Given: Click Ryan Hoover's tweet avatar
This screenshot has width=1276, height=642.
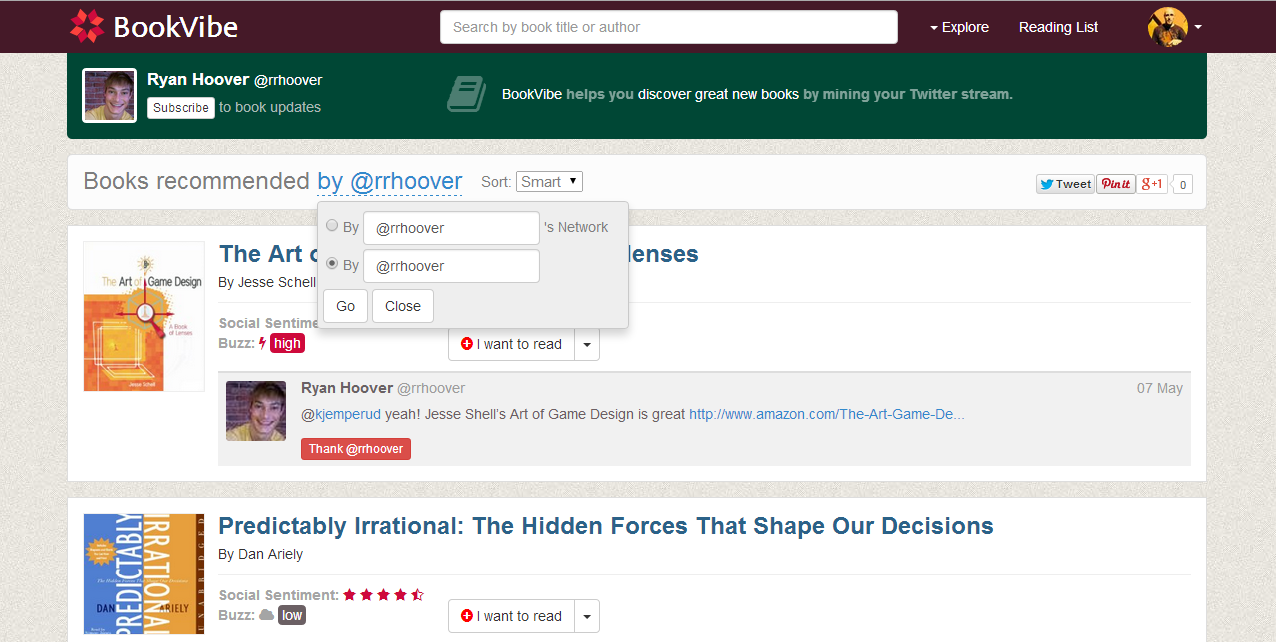Looking at the screenshot, I should tap(256, 411).
